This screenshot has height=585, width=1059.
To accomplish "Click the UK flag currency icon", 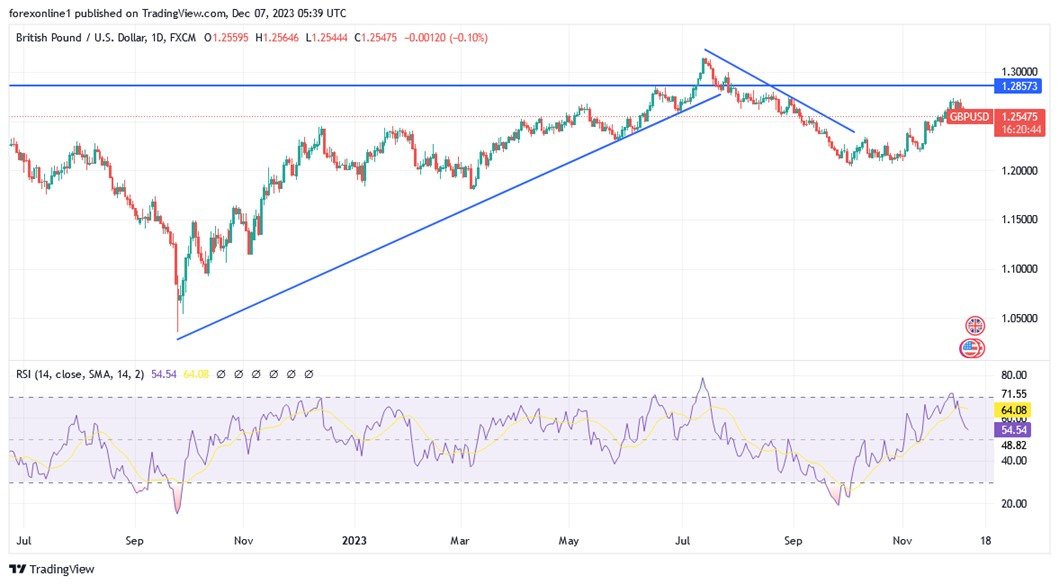I will click(x=974, y=326).
